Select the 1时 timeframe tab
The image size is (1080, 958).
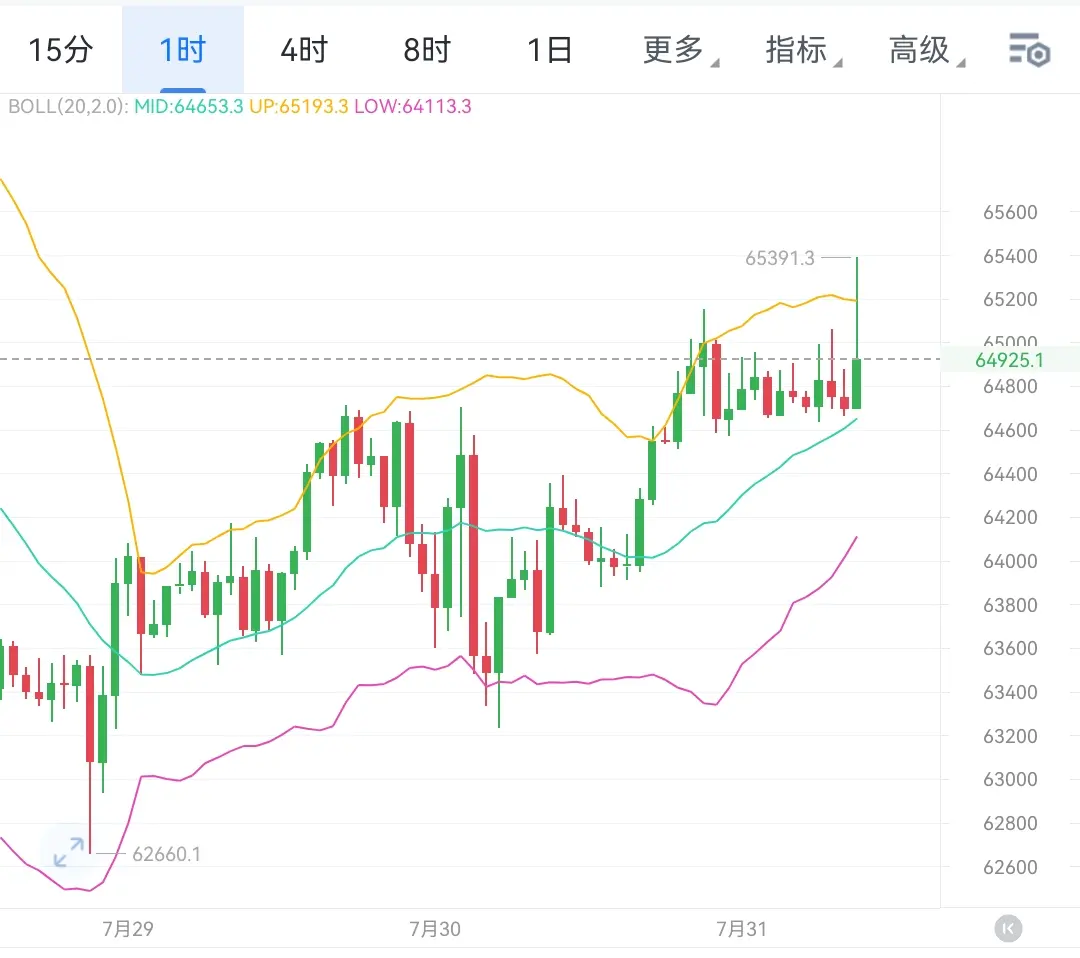tap(183, 50)
